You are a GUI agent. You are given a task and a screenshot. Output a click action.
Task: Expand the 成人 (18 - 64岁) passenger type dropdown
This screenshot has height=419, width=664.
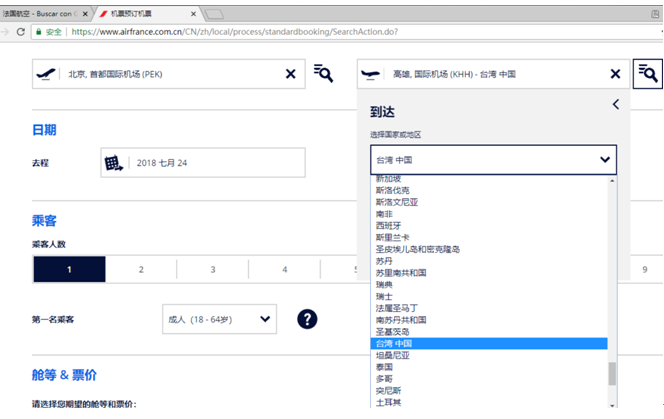click(219, 319)
